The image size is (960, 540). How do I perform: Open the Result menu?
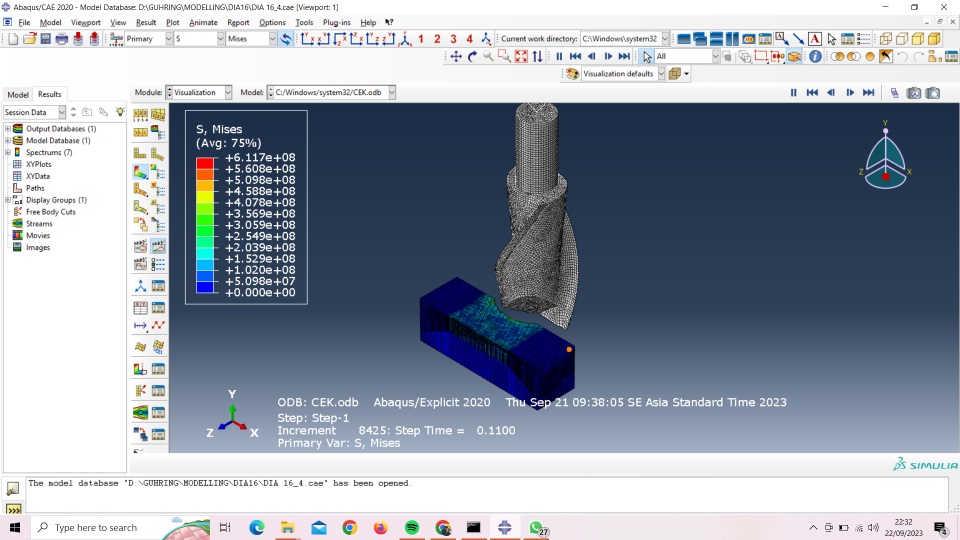146,22
